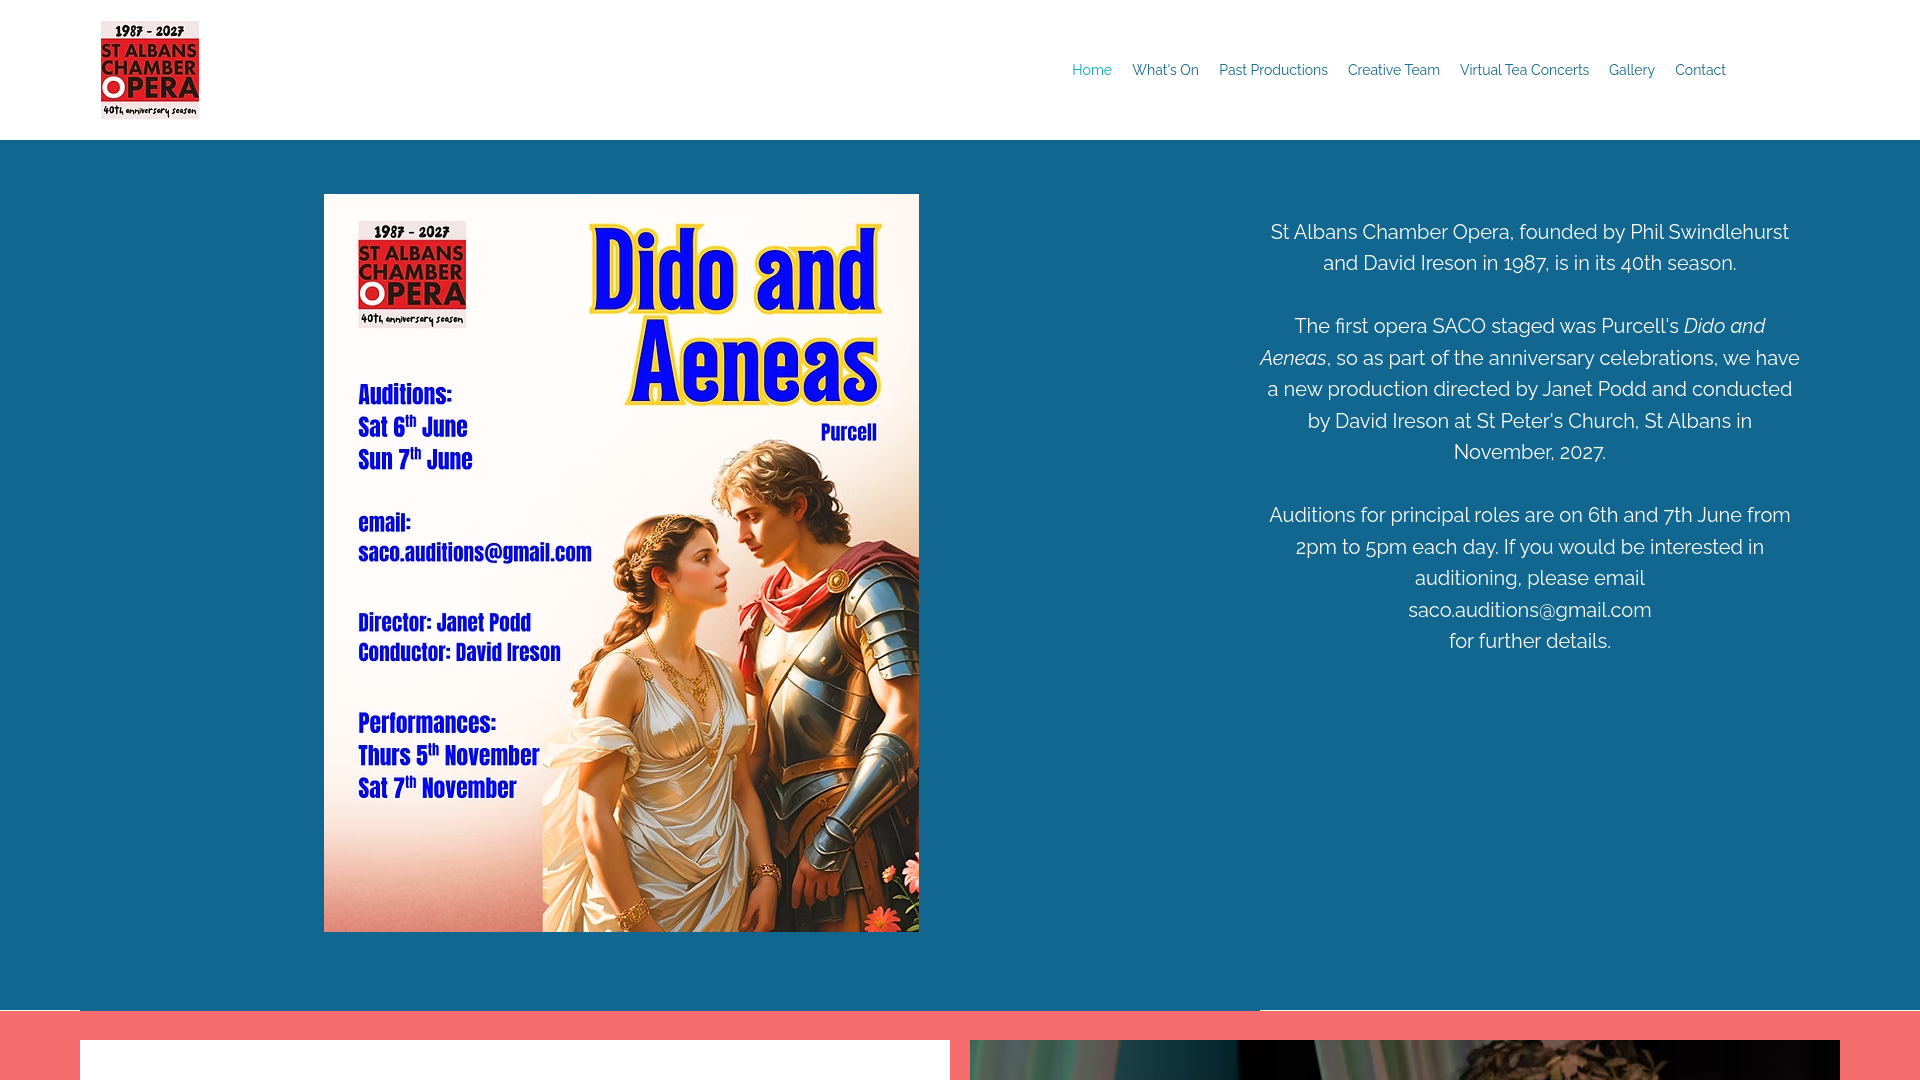Navigate to the Gallery page
The height and width of the screenshot is (1080, 1920).
[1632, 70]
